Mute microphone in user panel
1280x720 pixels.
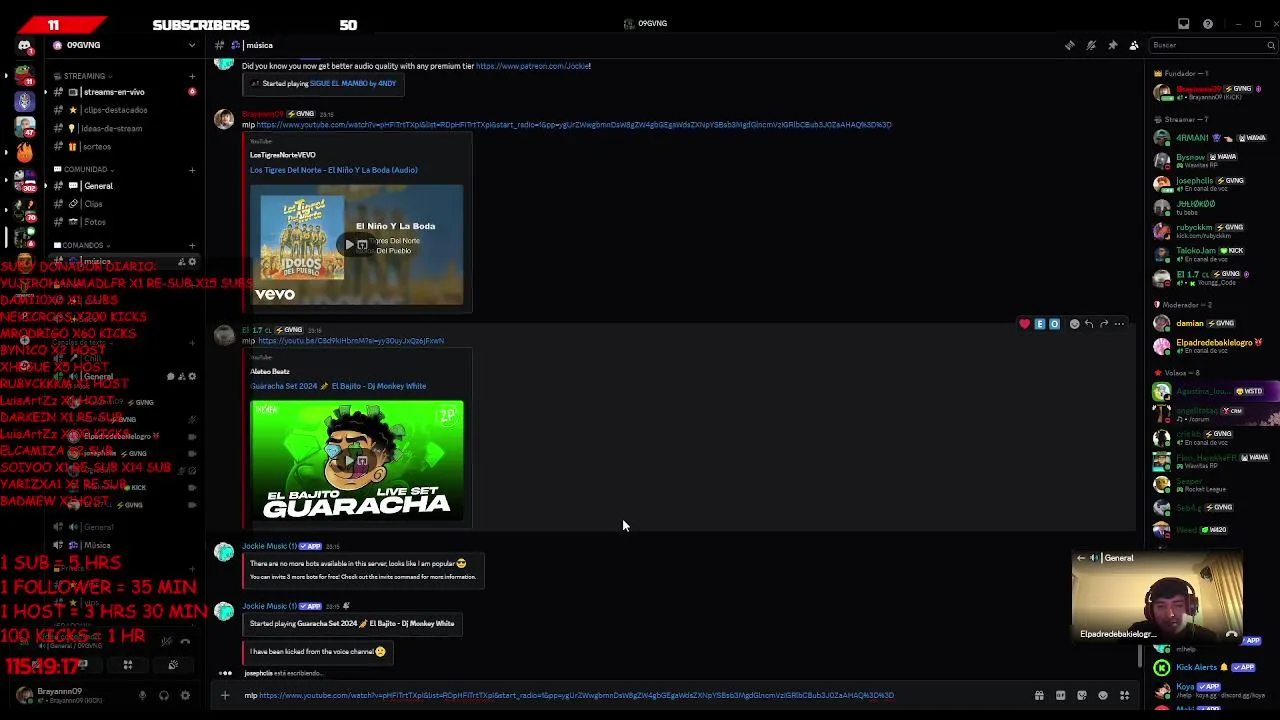[x=142, y=695]
